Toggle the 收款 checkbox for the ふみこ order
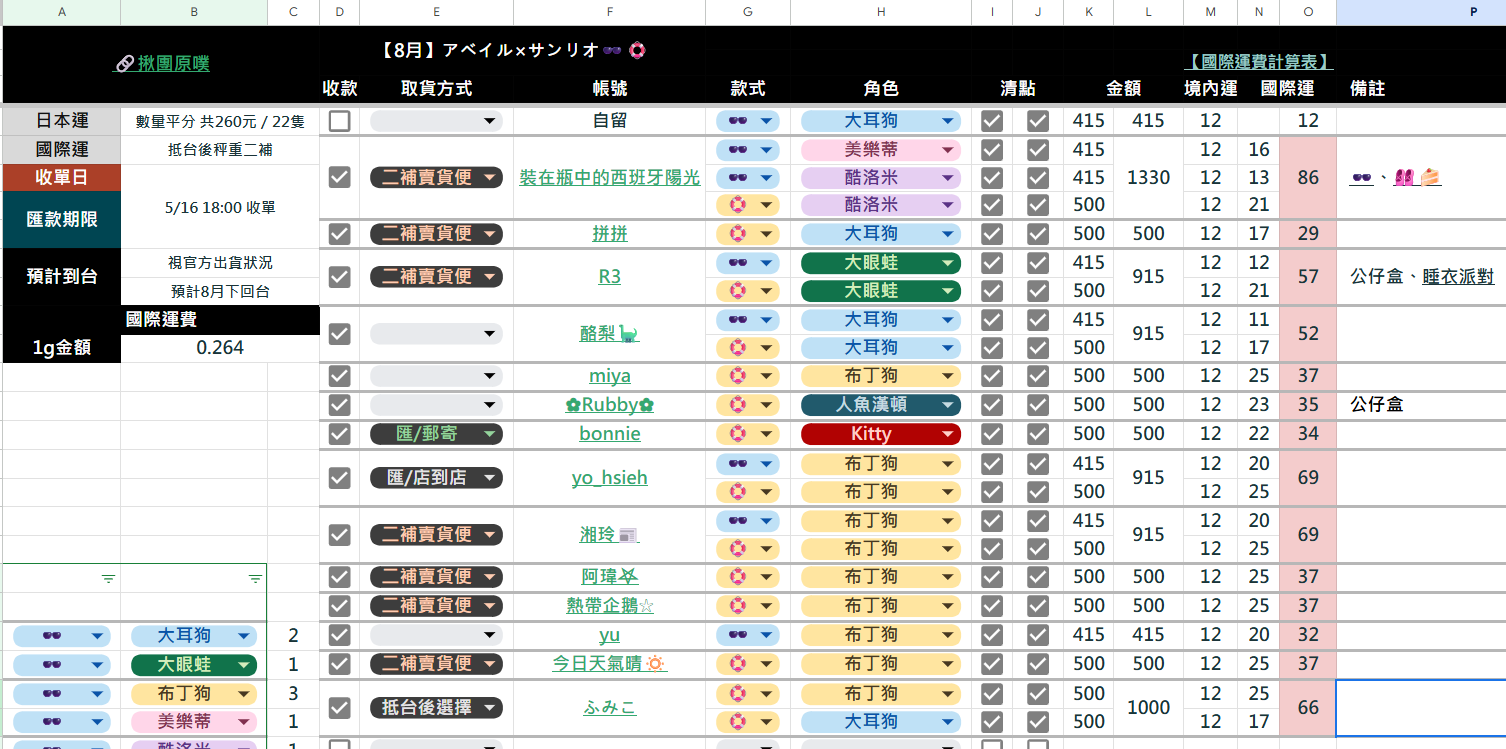 340,707
